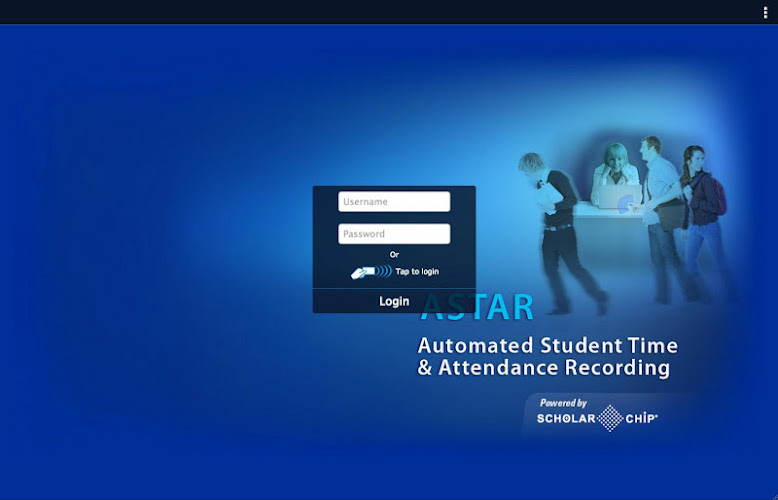Focus the Password input field

[x=394, y=234]
